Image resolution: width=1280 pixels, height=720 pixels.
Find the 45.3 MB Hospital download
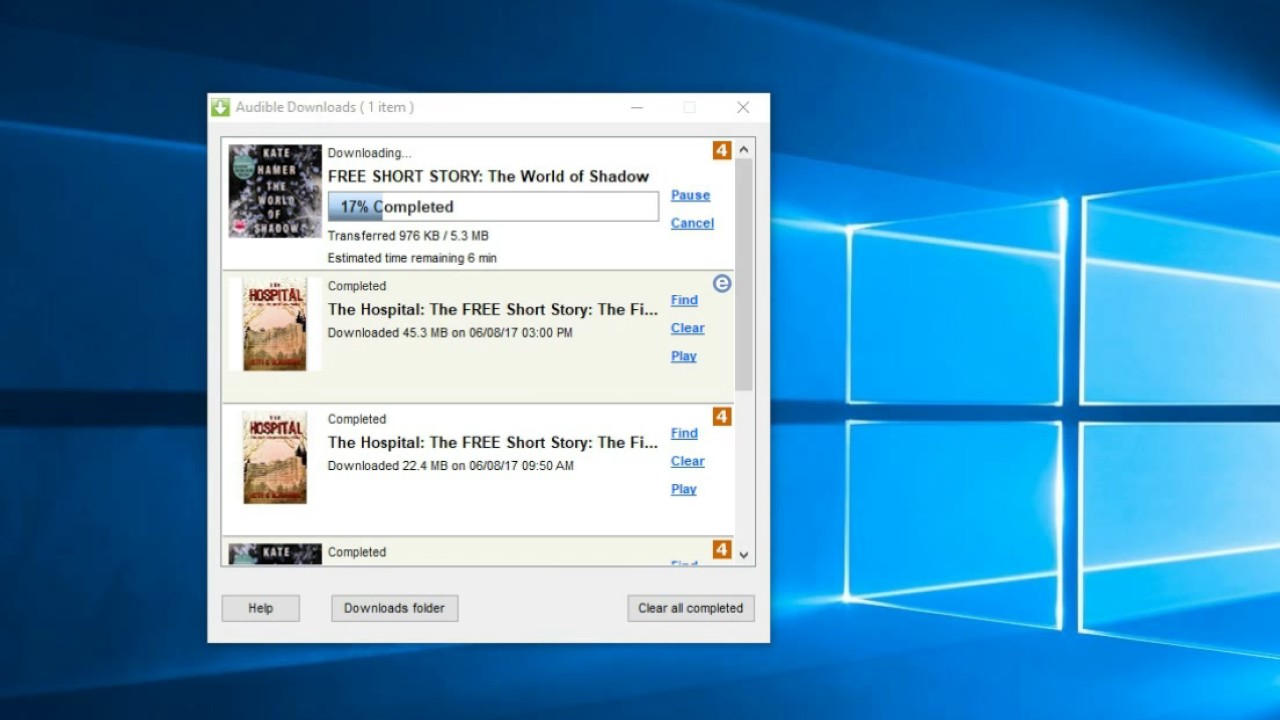click(684, 300)
